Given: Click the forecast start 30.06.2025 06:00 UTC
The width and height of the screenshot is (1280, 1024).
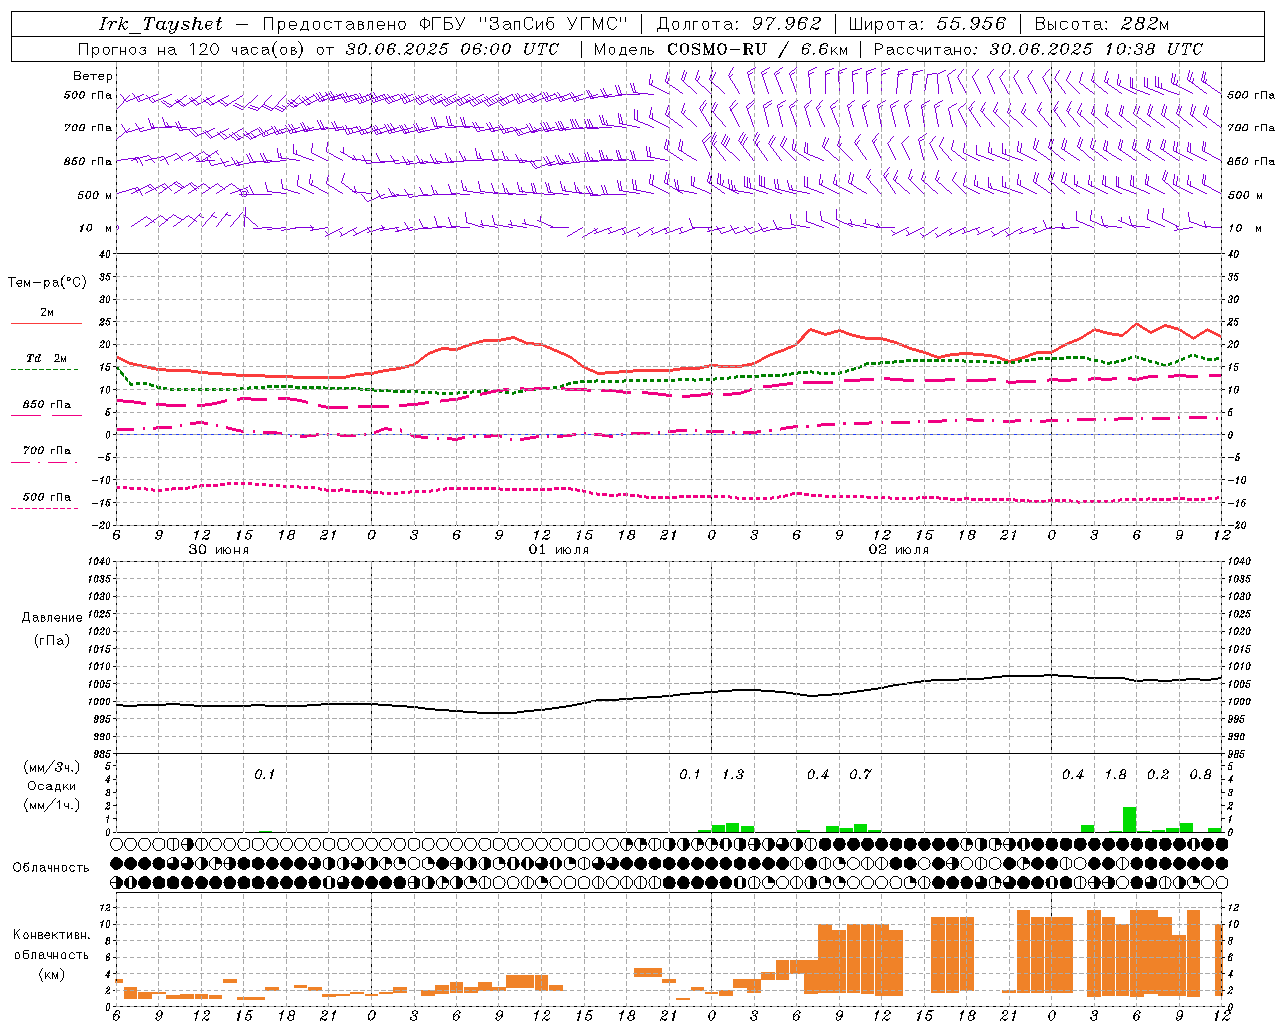Looking at the screenshot, I should [x=452, y=49].
